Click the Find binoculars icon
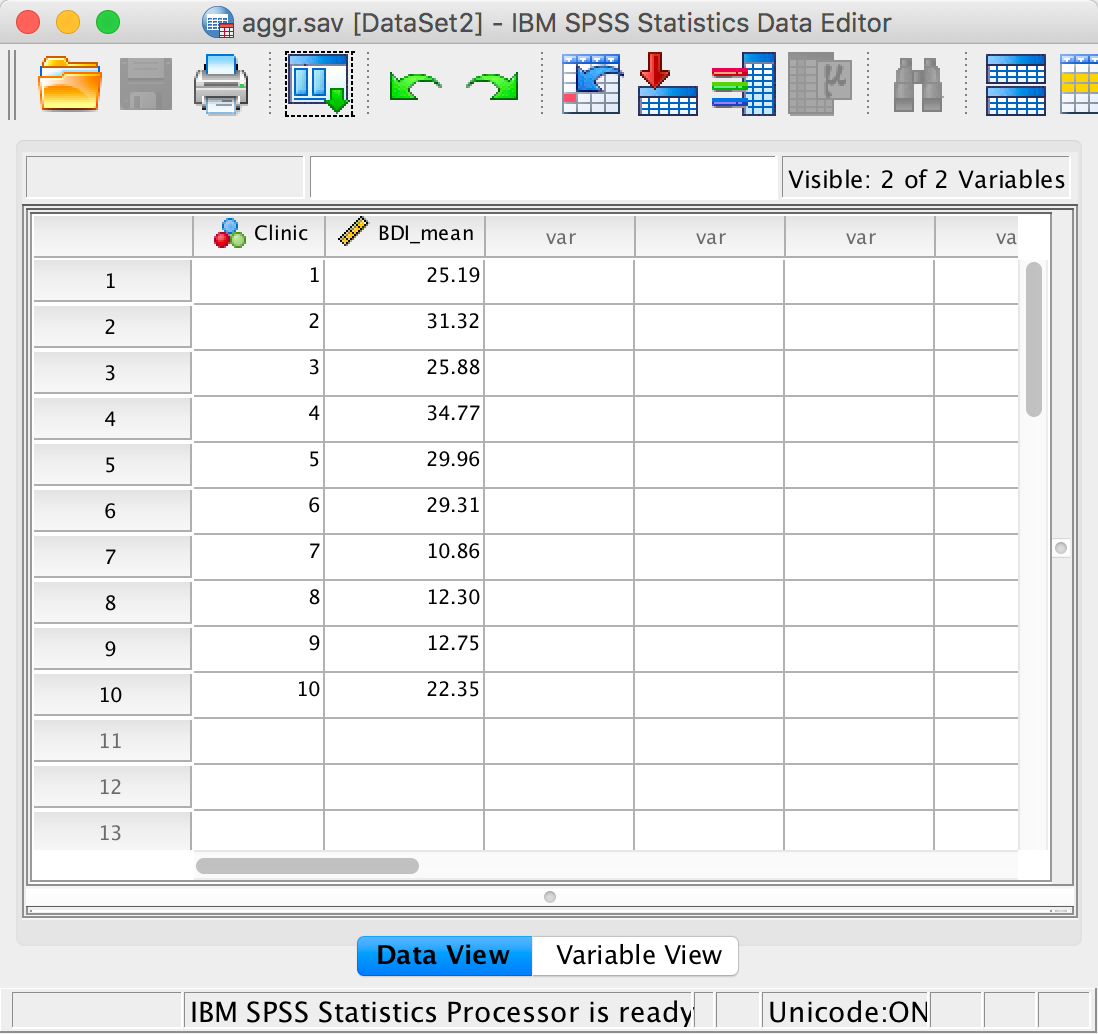This screenshot has width=1098, height=1034. (920, 84)
